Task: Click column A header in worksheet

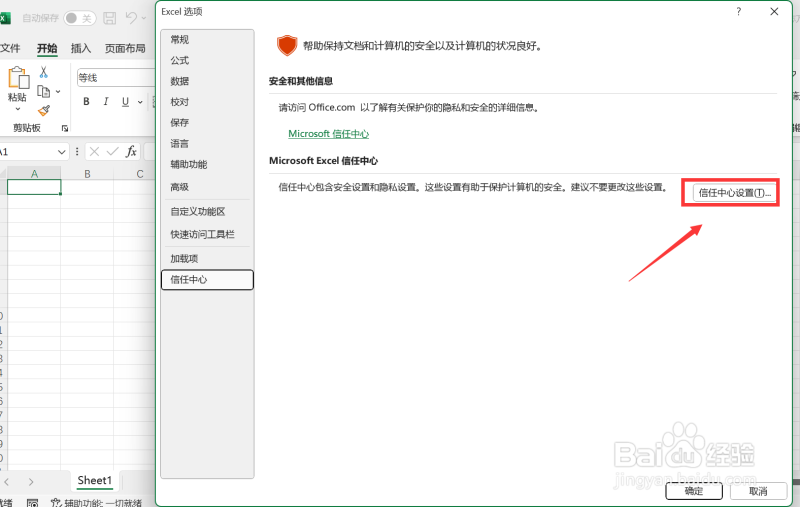Action: pos(34,173)
